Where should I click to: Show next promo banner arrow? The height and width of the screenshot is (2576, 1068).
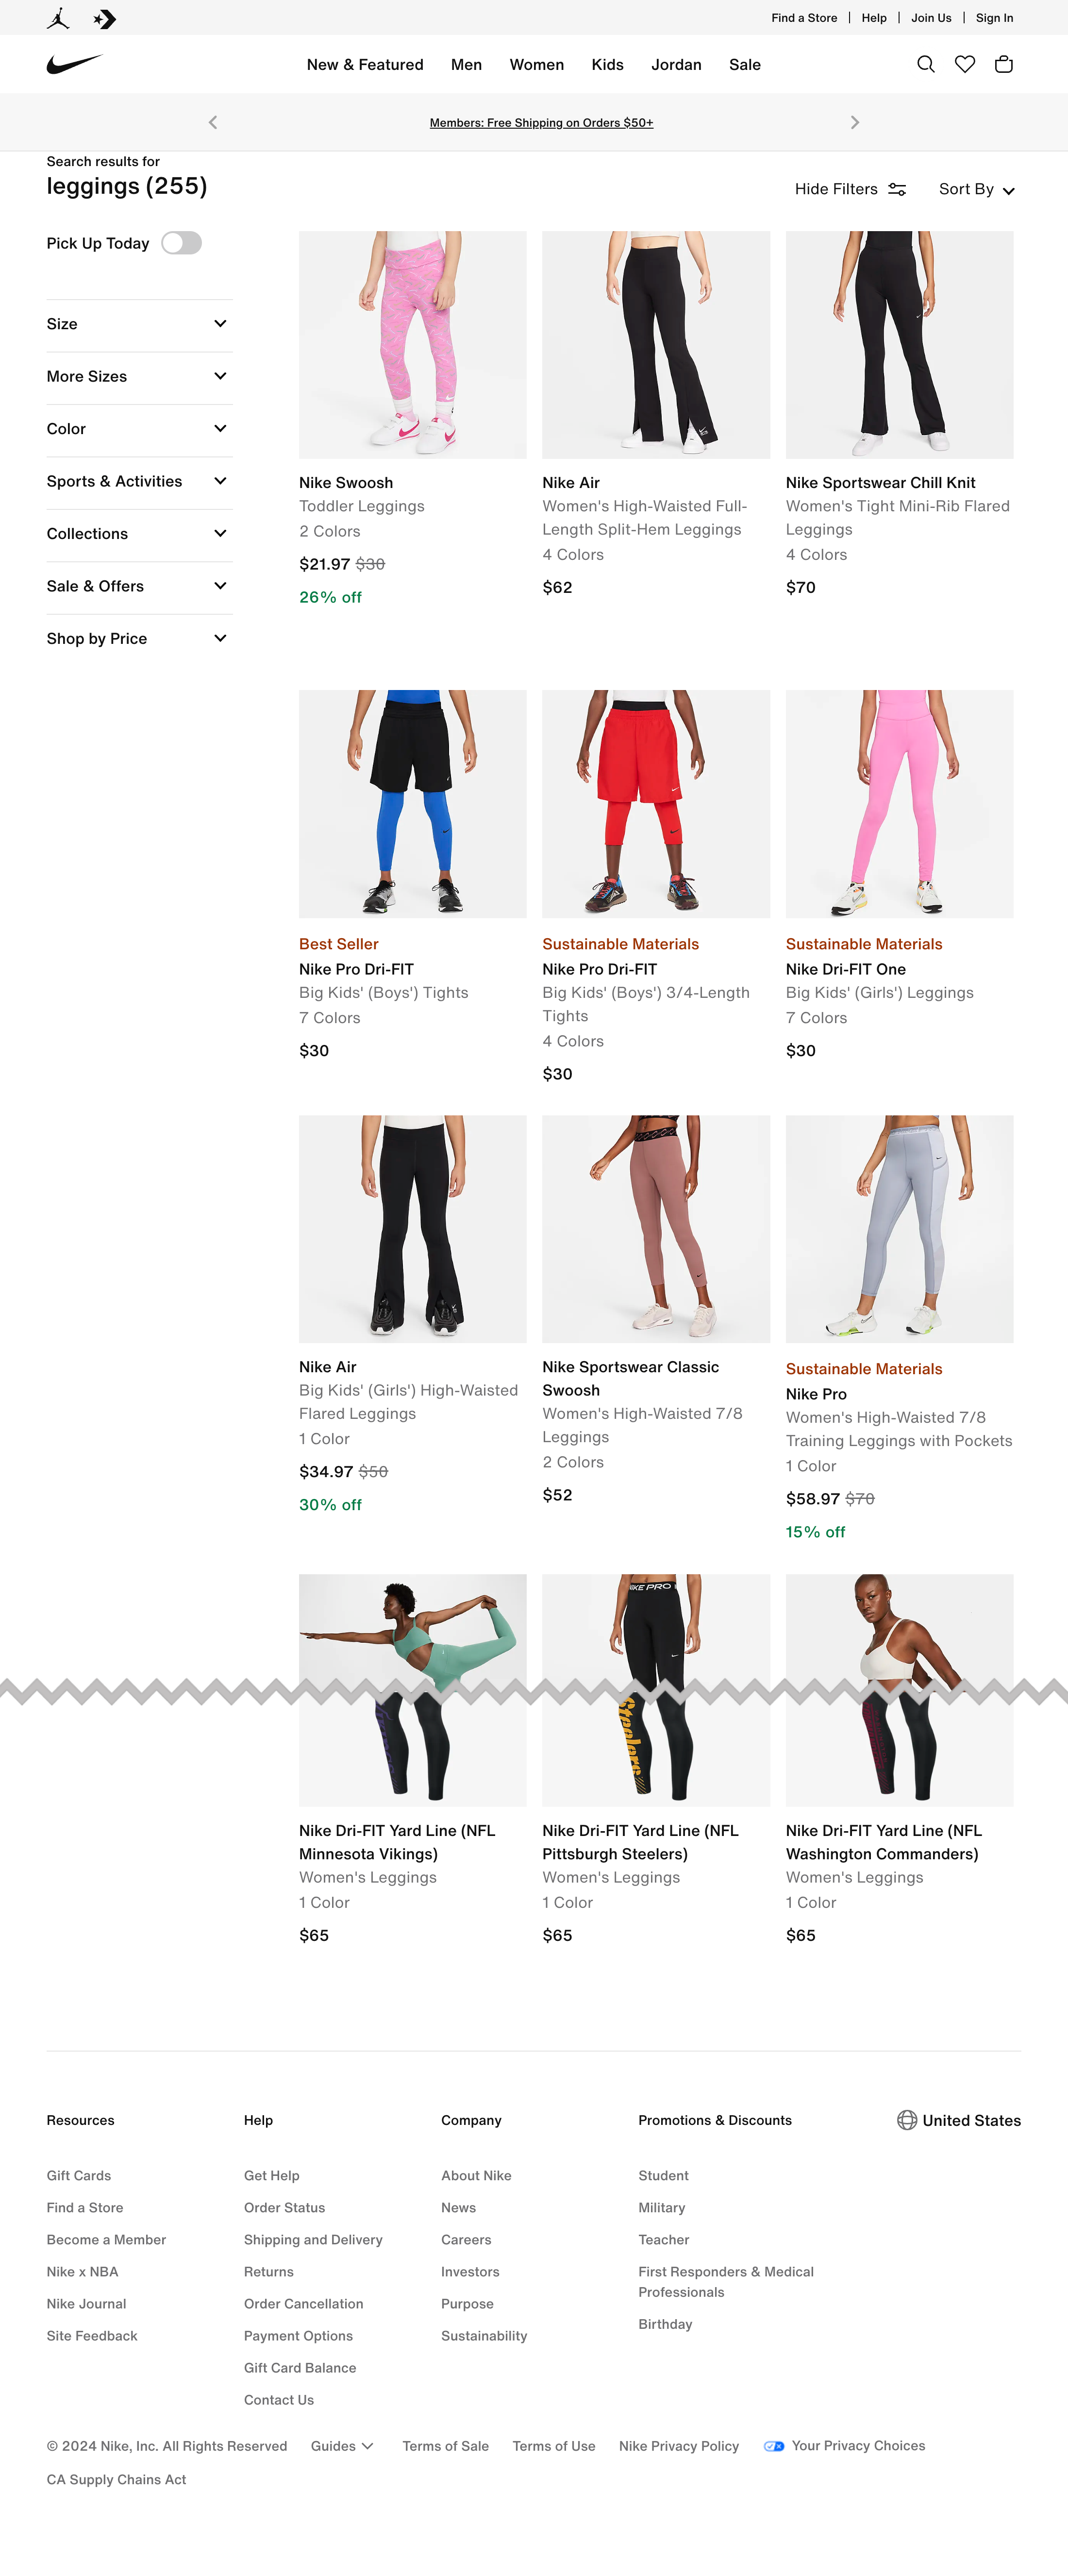[854, 122]
